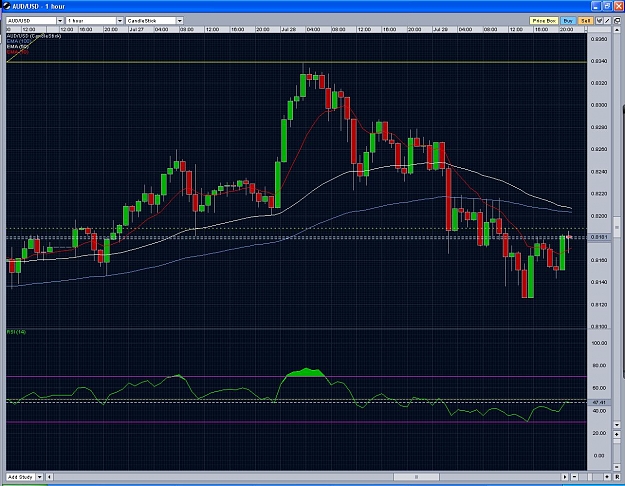Viewport: 625px width, 486px height.
Task: Click the AUD/USD (CandleStick) legend label
Action: (x=34, y=36)
